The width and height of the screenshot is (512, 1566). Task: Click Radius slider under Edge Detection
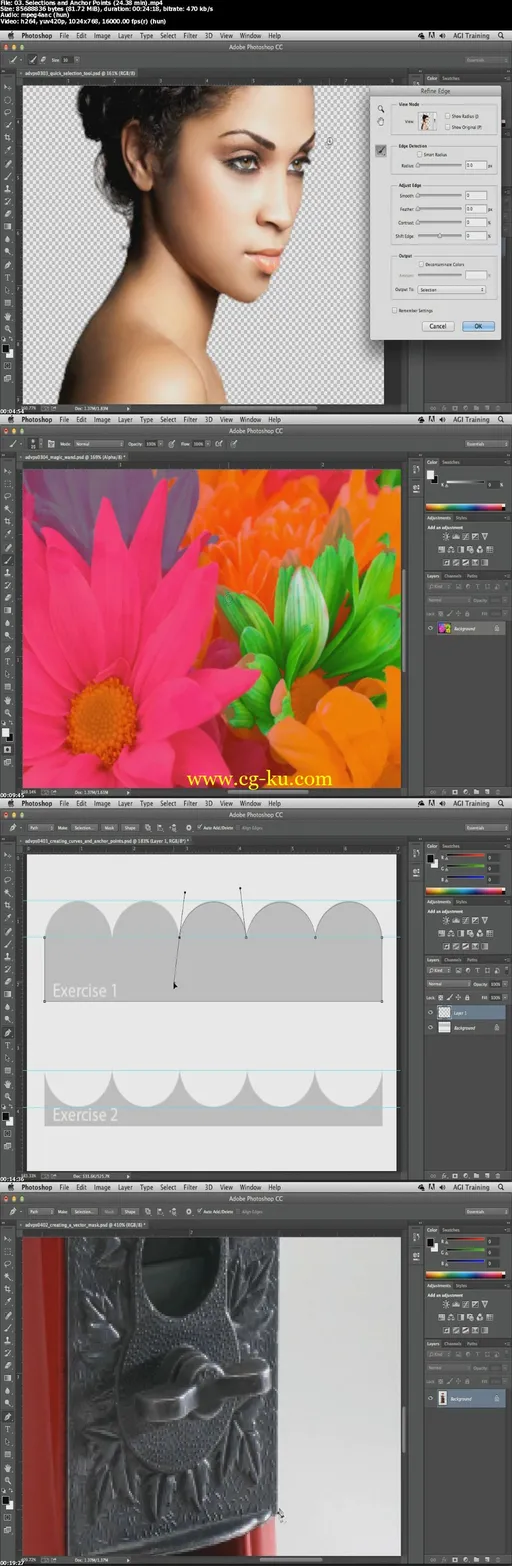(x=439, y=166)
